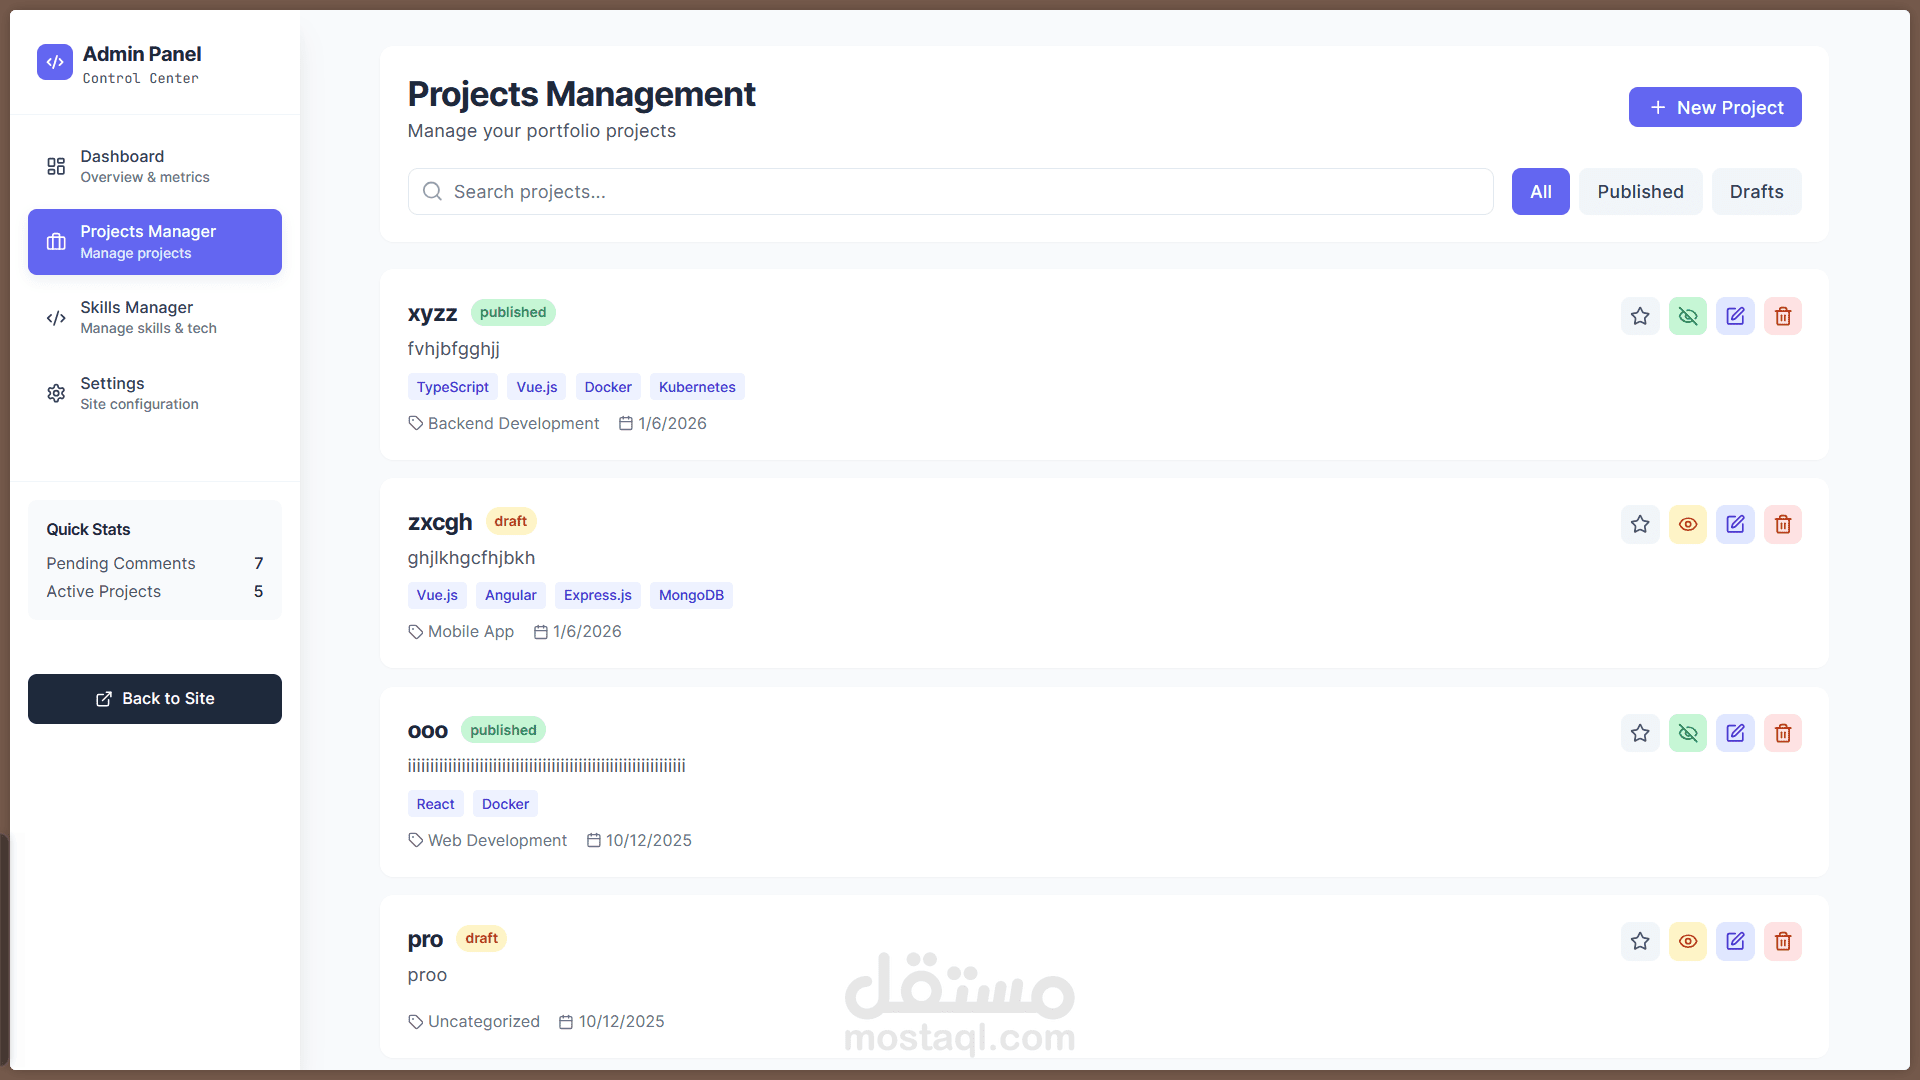The width and height of the screenshot is (1920, 1080).
Task: Delete the xyzz project
Action: click(x=1782, y=316)
